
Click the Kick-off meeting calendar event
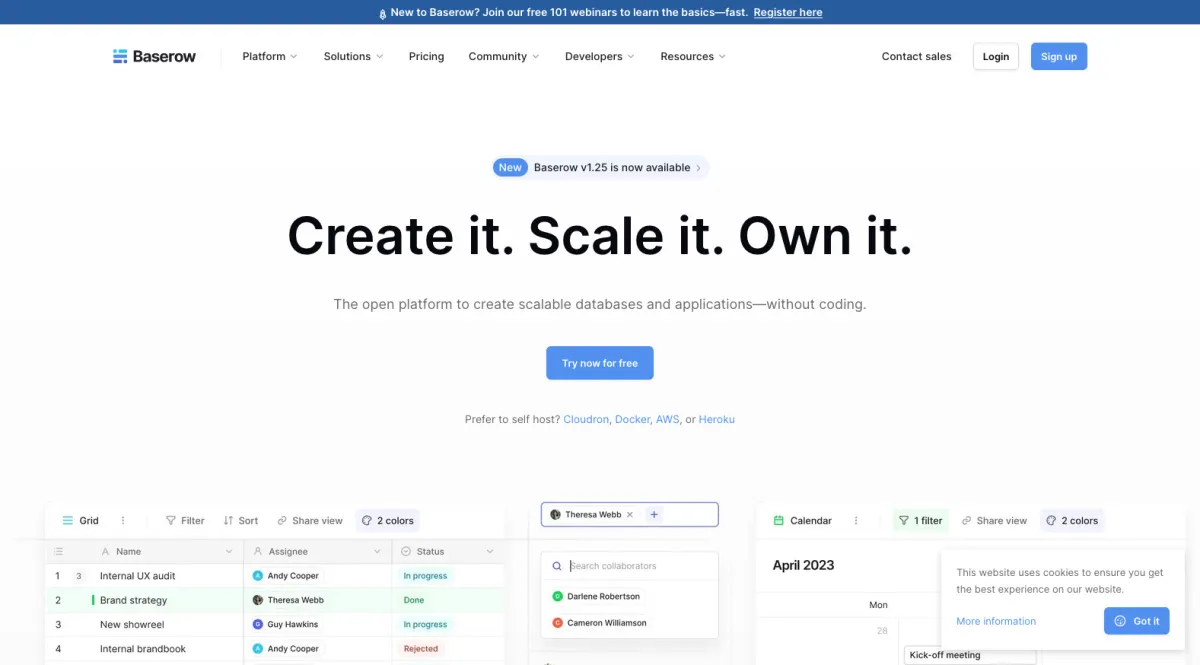(x=970, y=655)
